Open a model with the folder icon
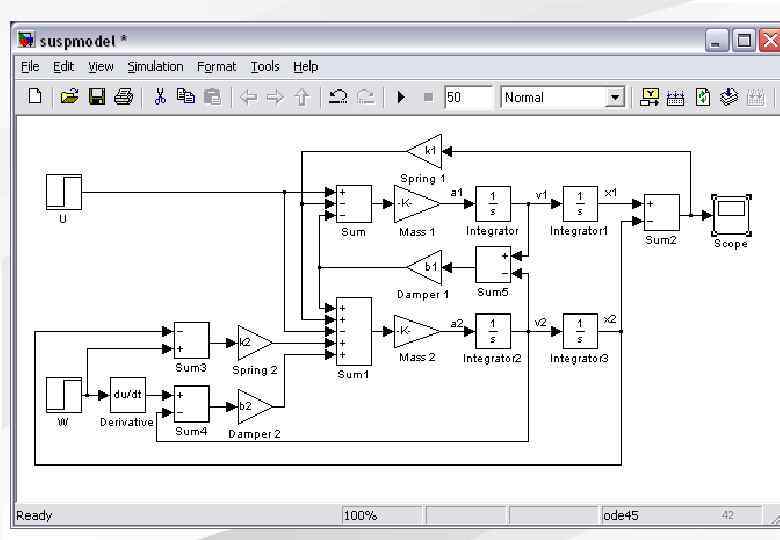This screenshot has width=780, height=540. pos(69,96)
